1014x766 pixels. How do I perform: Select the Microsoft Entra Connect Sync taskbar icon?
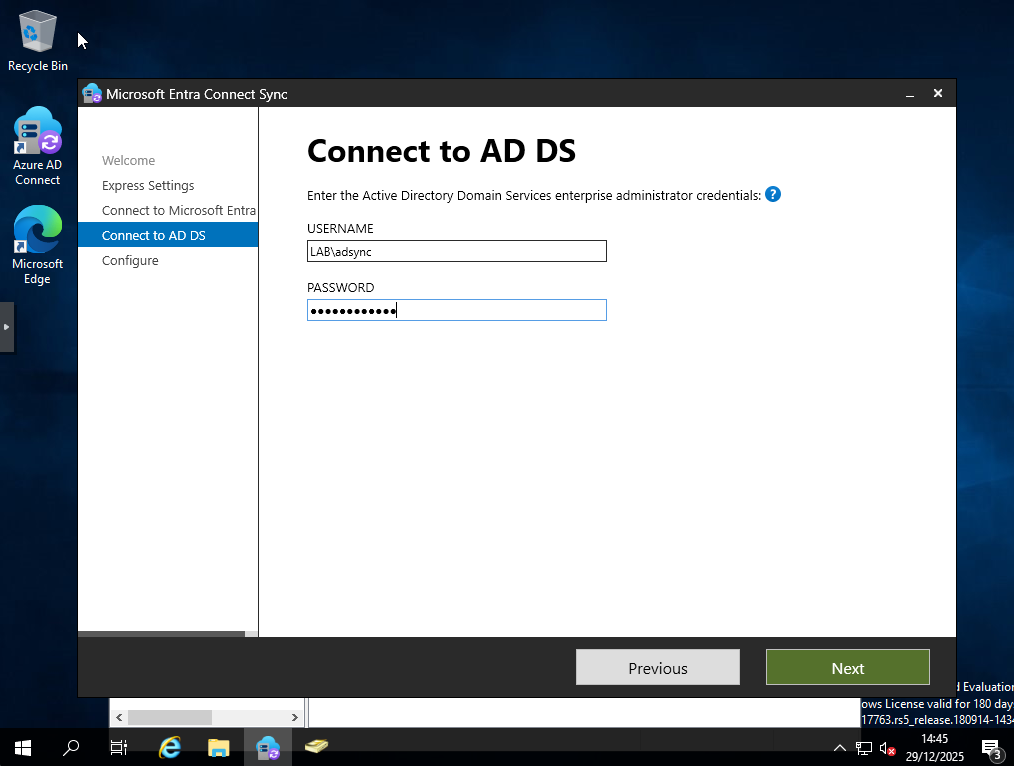click(x=267, y=747)
